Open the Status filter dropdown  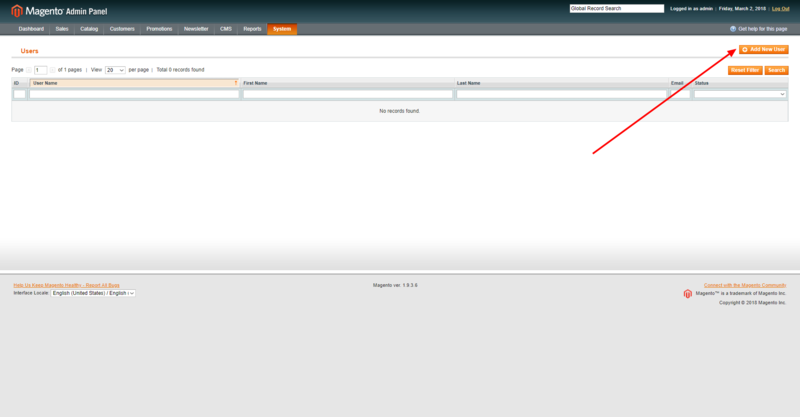(x=740, y=94)
